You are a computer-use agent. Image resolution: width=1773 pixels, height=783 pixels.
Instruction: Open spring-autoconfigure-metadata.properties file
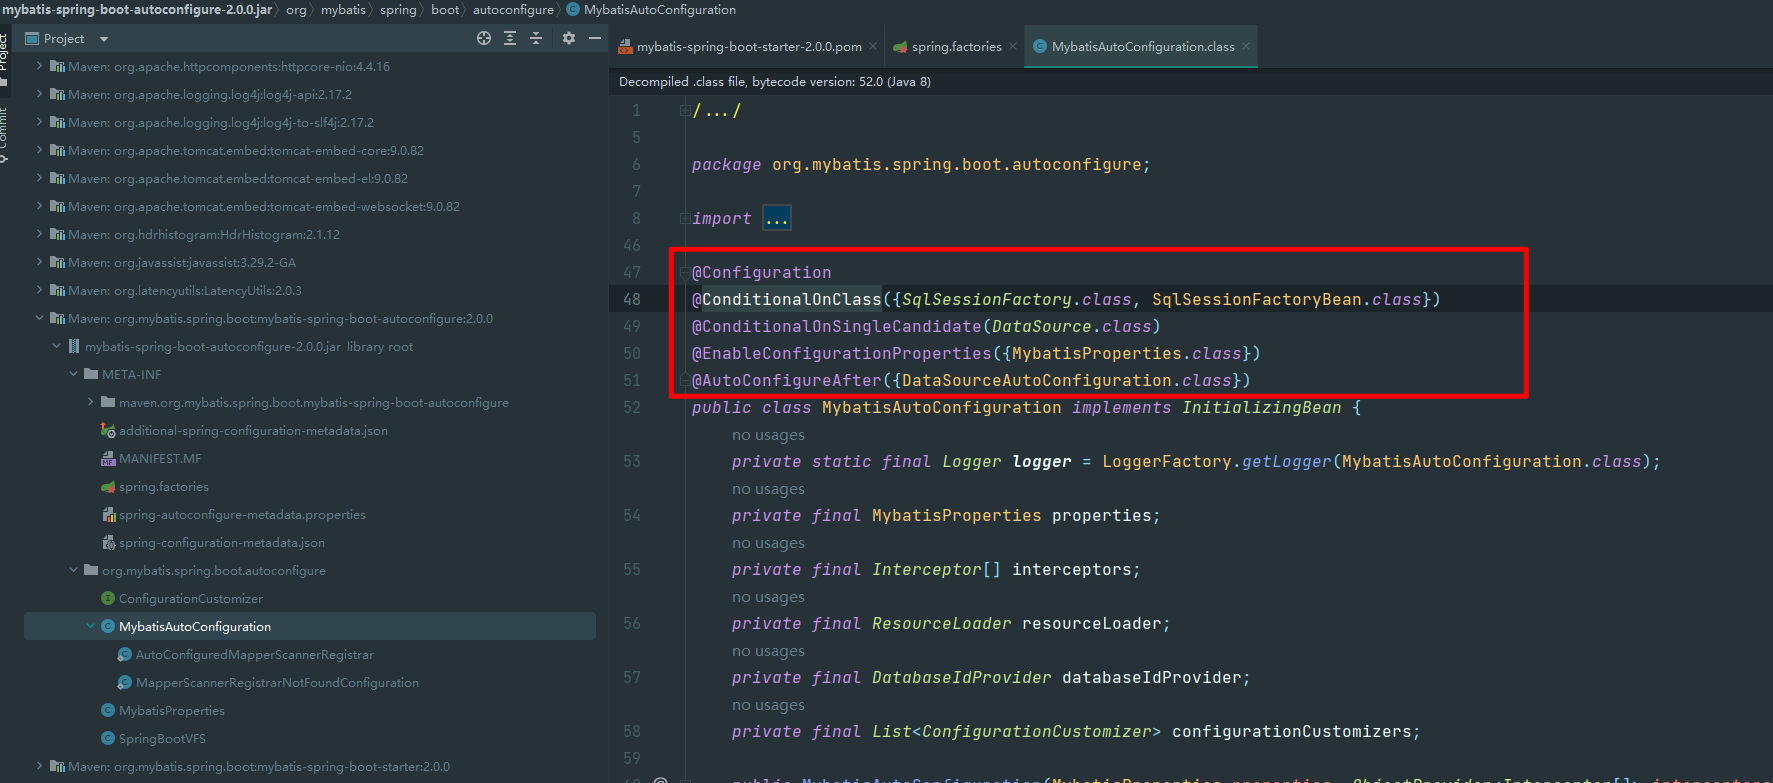point(242,515)
